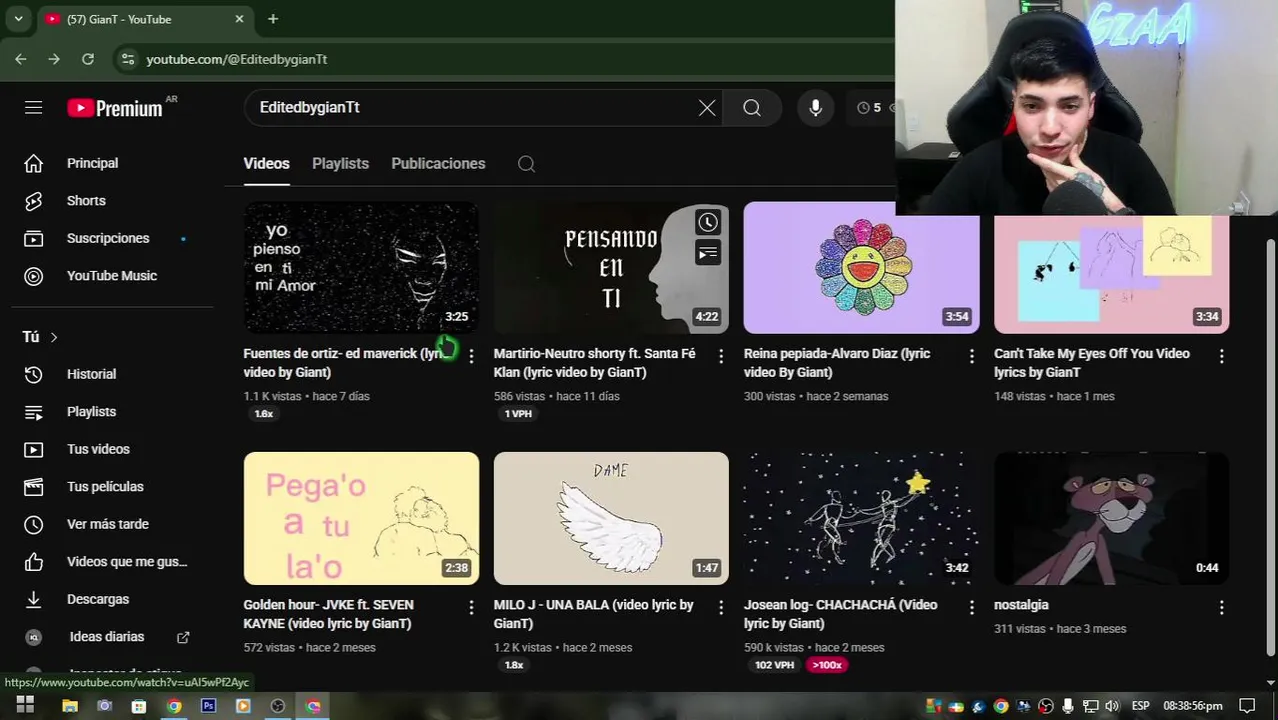Open Descargas in the sidebar

tap(98, 599)
